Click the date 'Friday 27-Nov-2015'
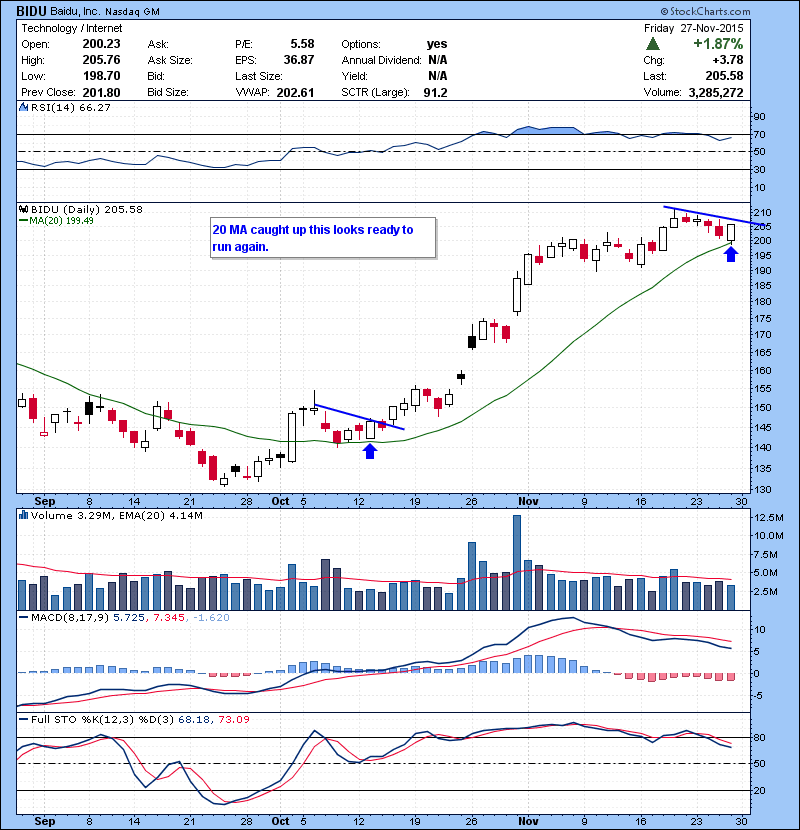800x830 pixels. [694, 28]
